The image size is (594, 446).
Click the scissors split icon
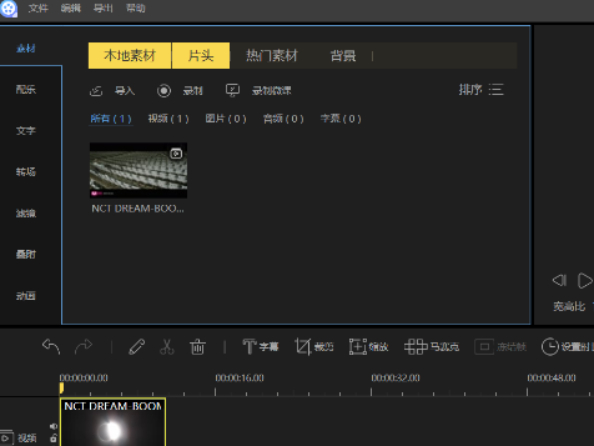pos(167,346)
